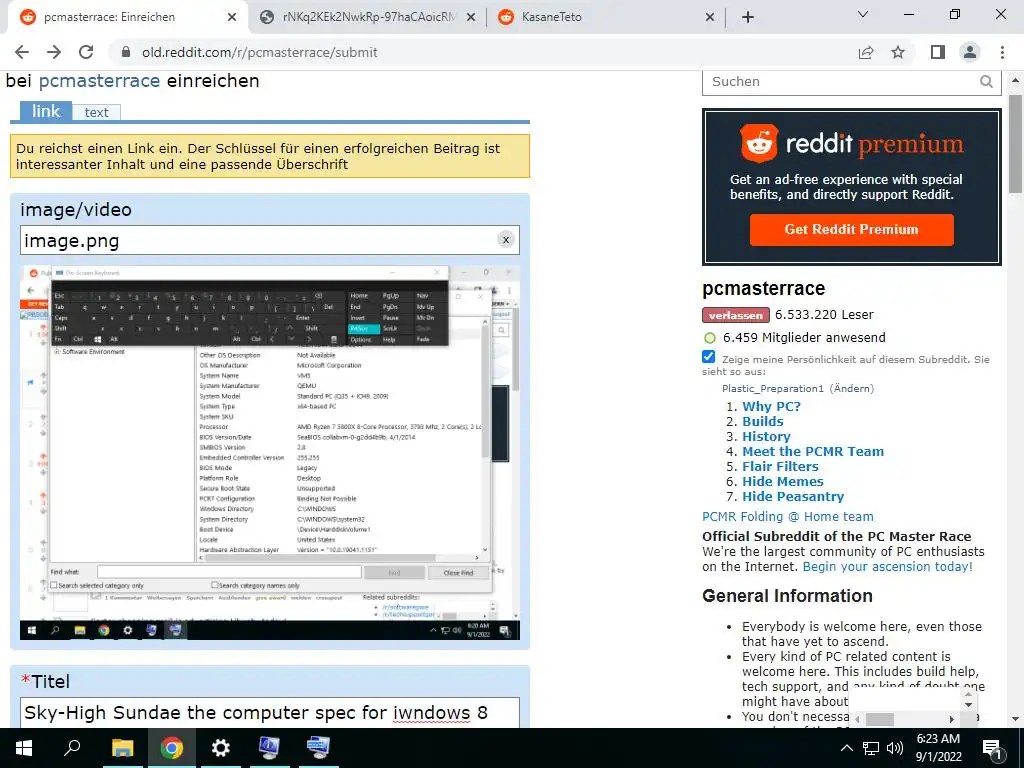Click the uploaded image preview

[270, 452]
